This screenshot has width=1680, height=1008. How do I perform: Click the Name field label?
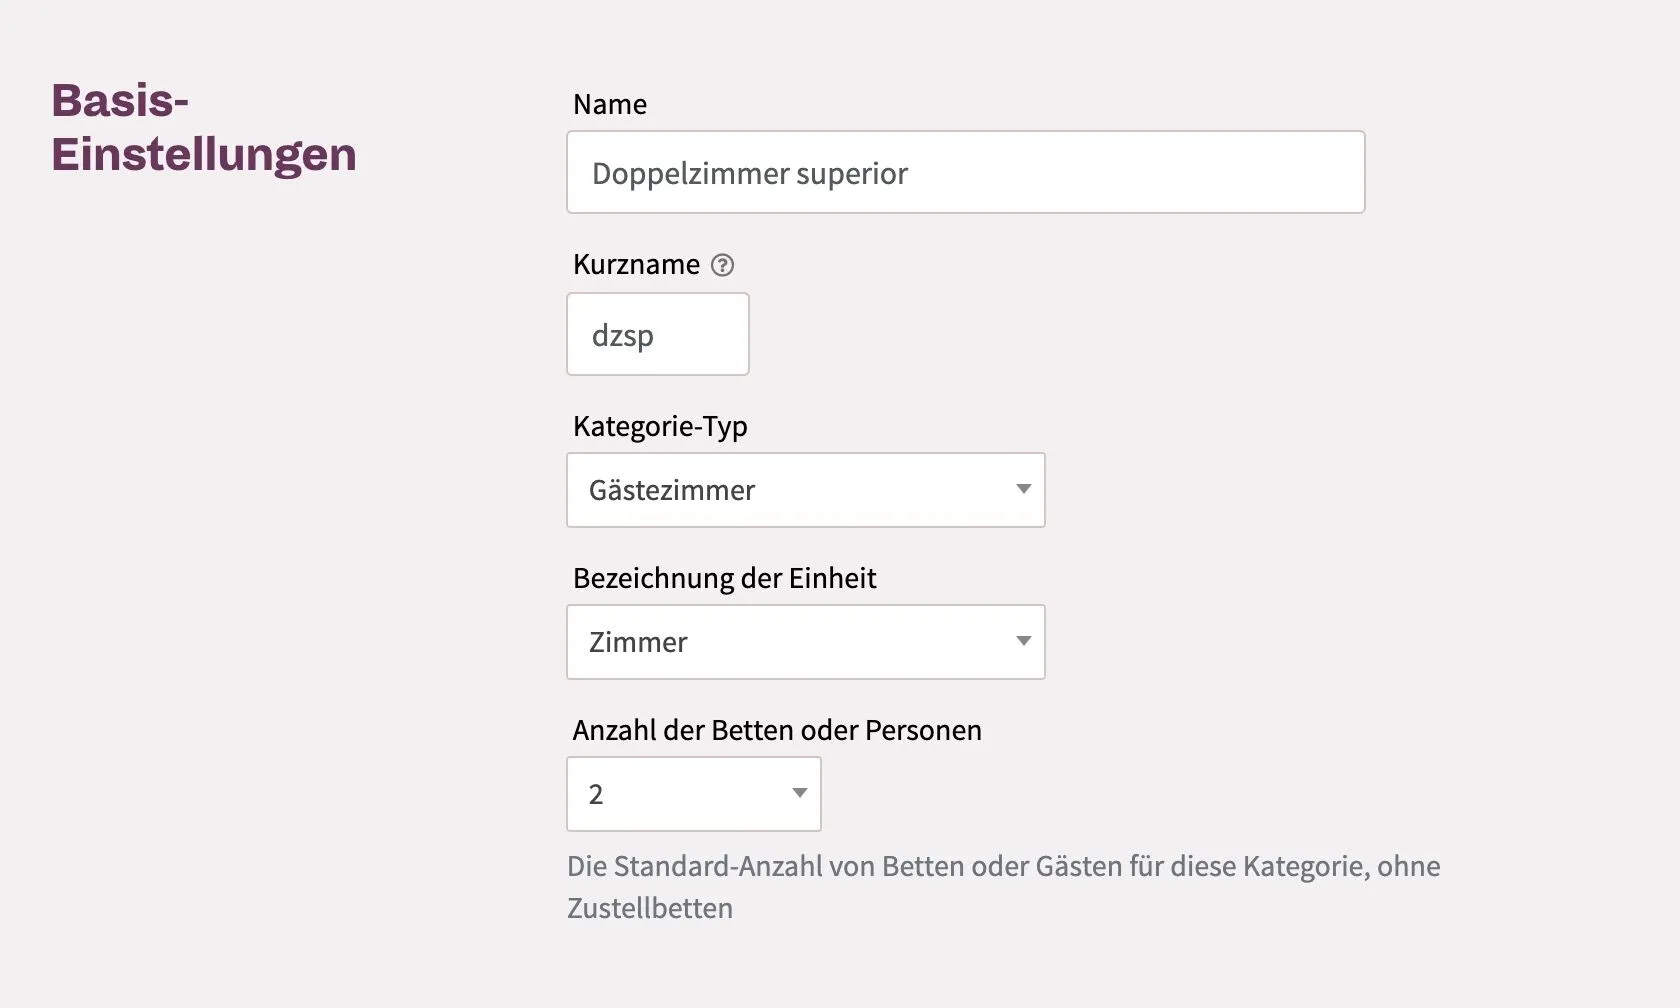click(609, 104)
